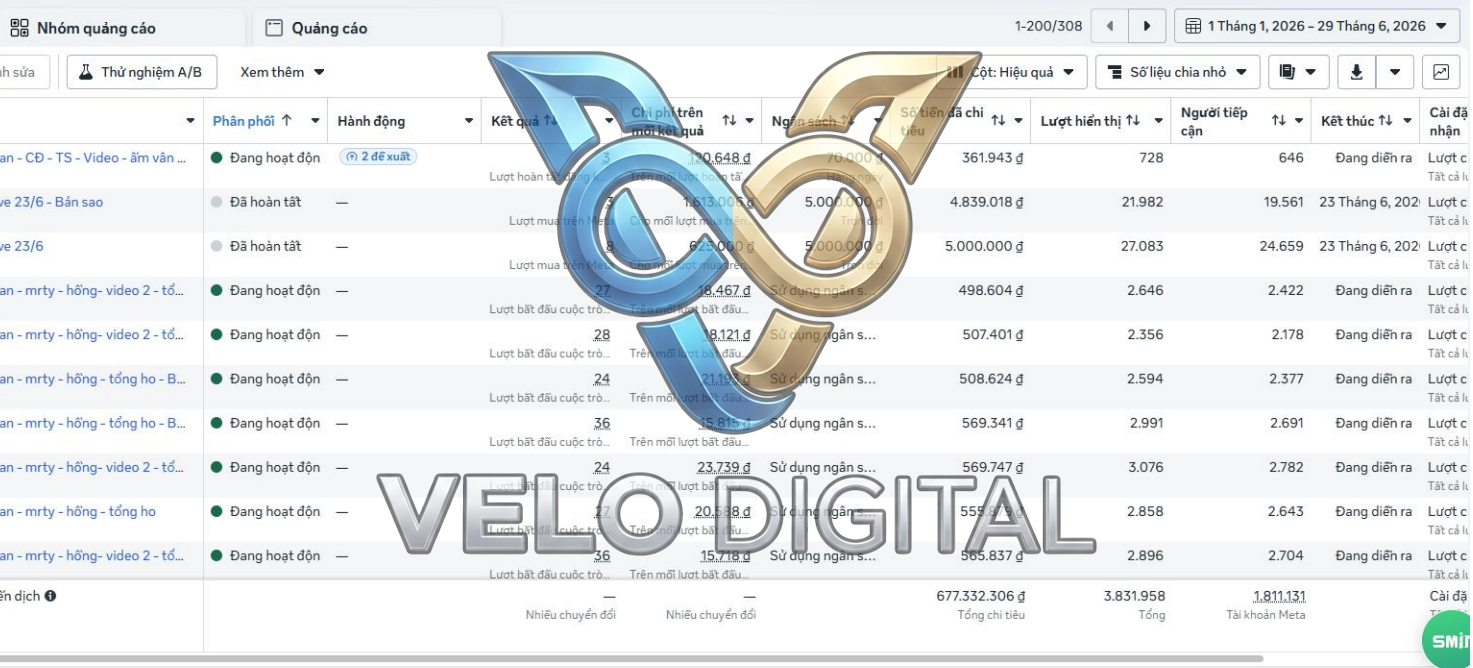
Task: Open the Hành động column dropdown arrow
Action: click(x=468, y=121)
